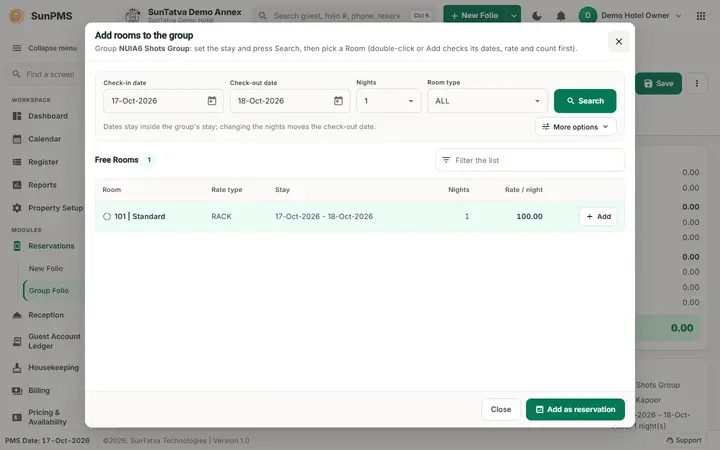The height and width of the screenshot is (450, 720).
Task: Add room 101 with the Add button
Action: [598, 216]
